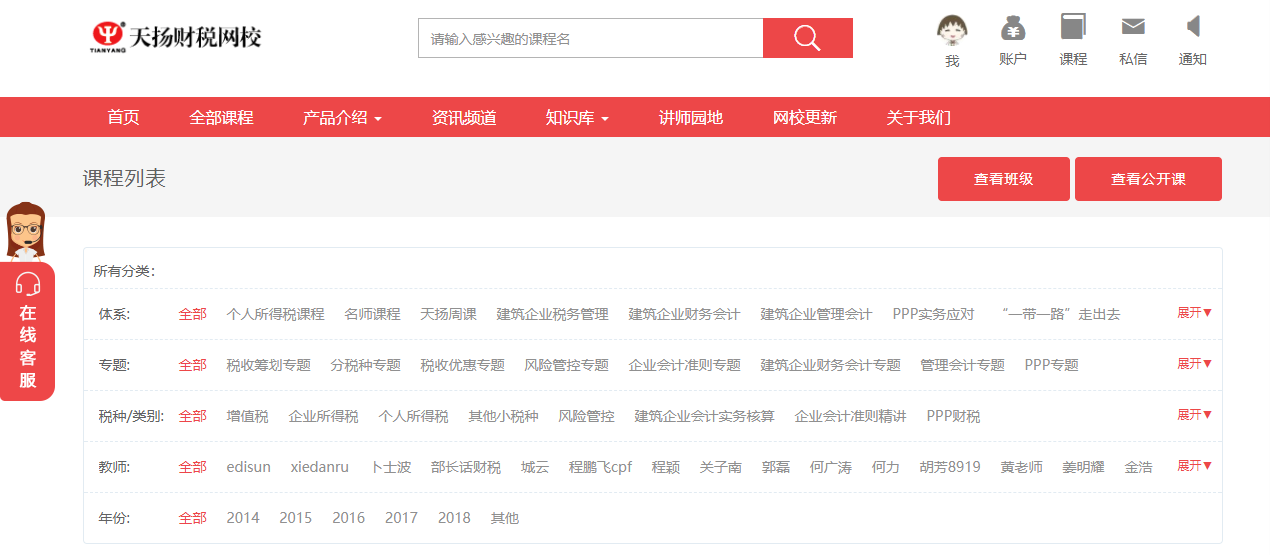Image resolution: width=1270 pixels, height=555 pixels.
Task: Open 私信 envelope icon
Action: [1133, 27]
